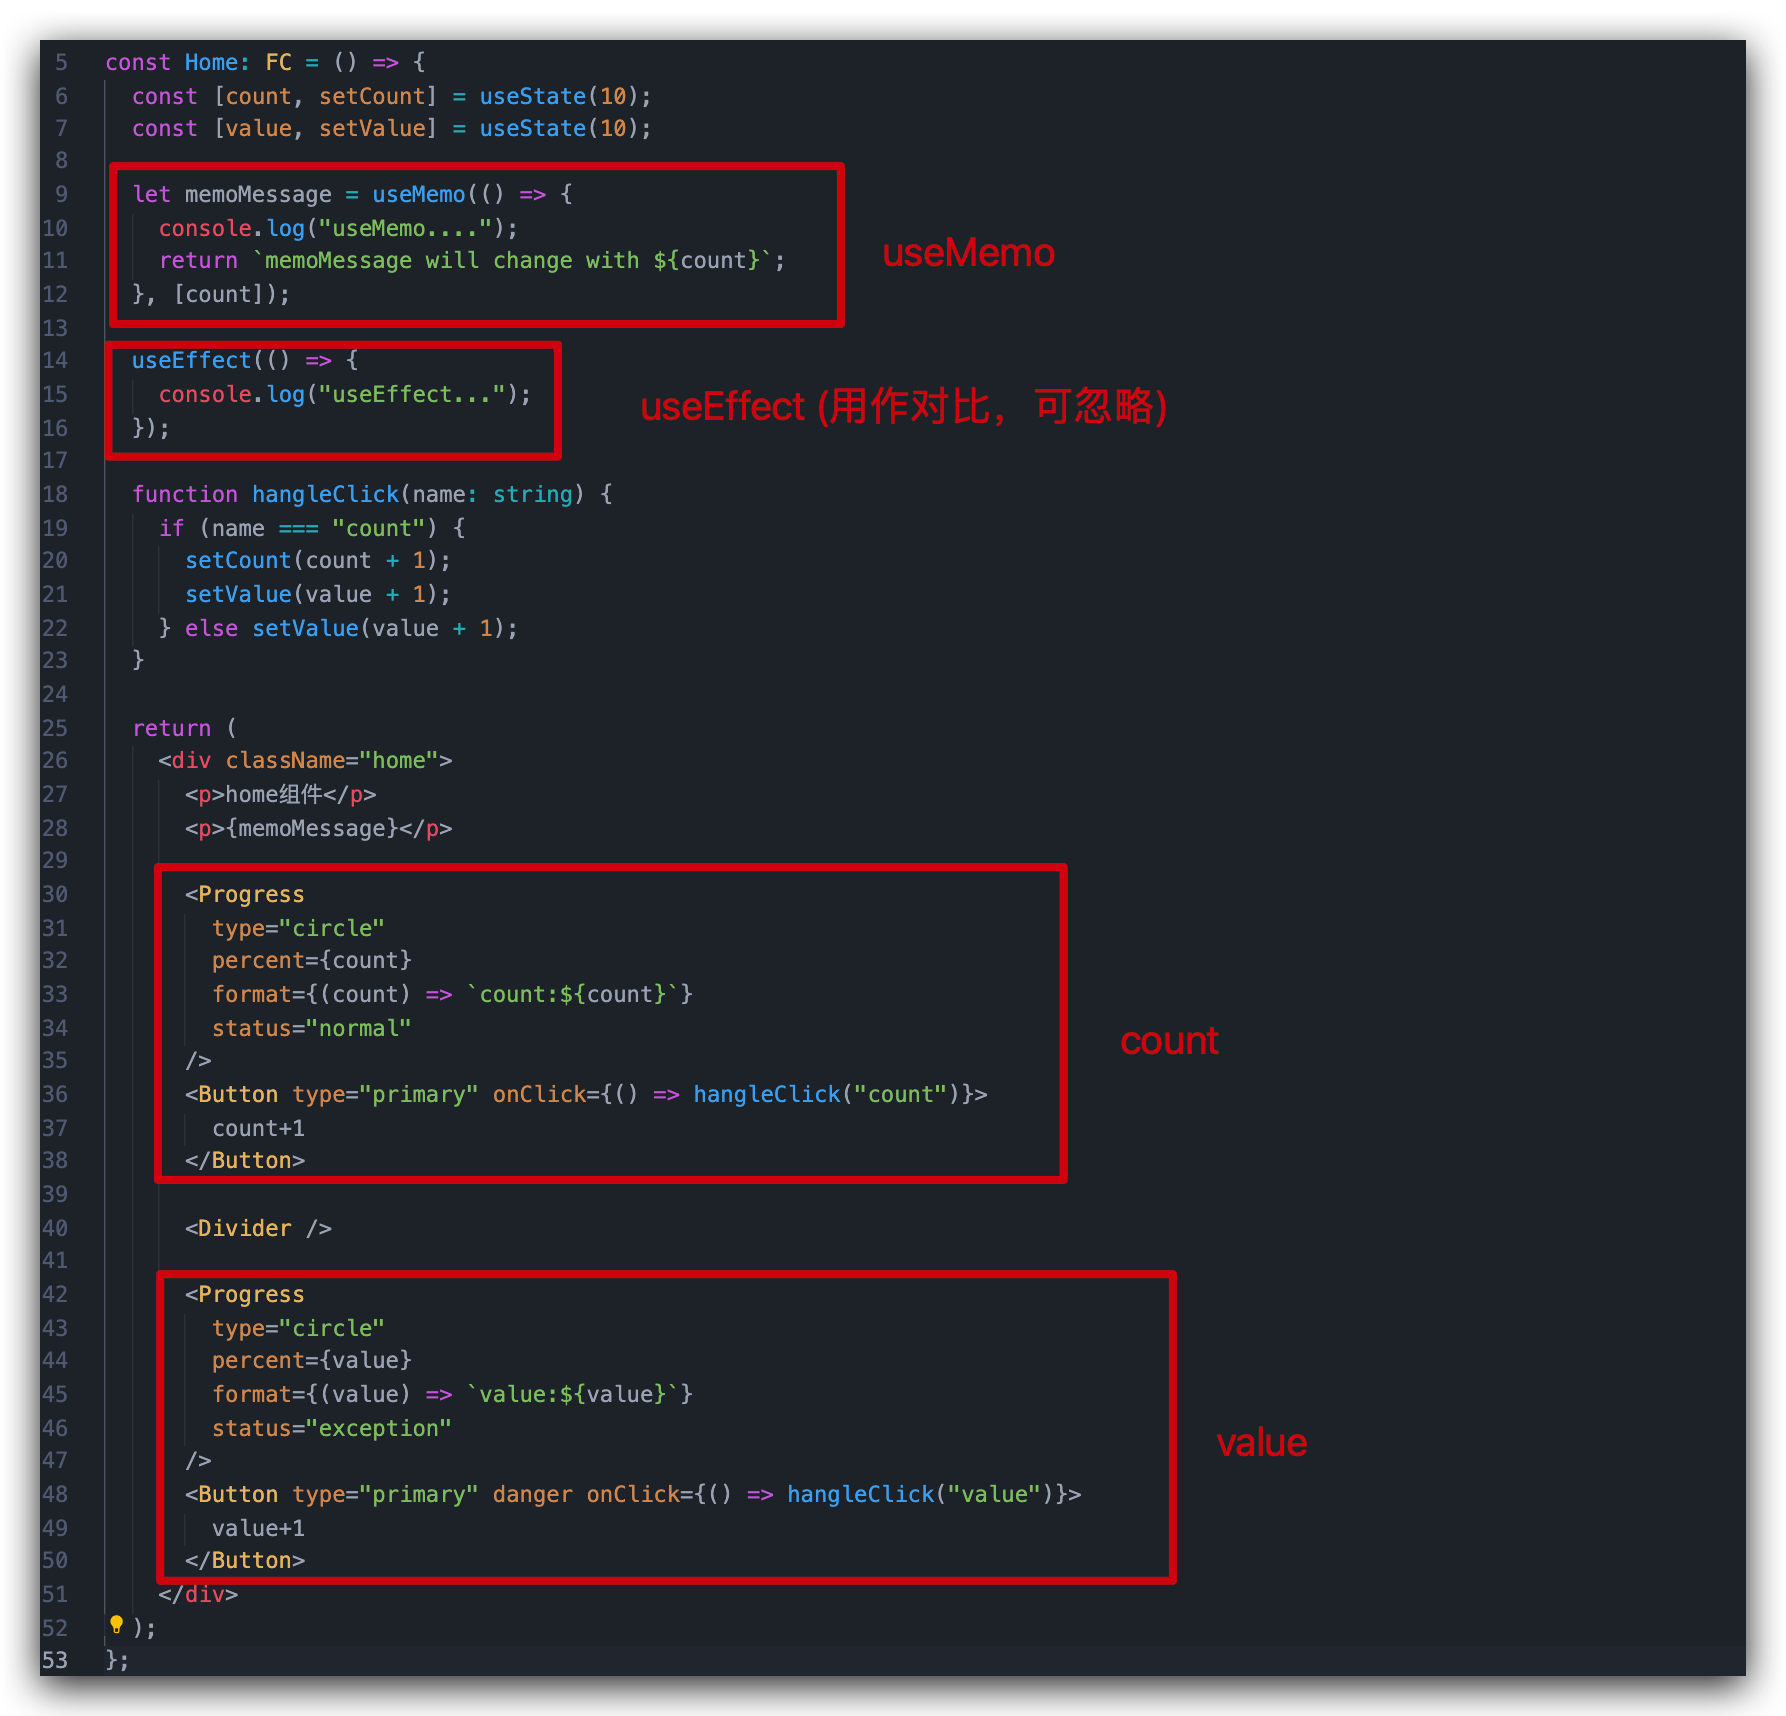Click the "count" string in the if condition

[x=378, y=529]
